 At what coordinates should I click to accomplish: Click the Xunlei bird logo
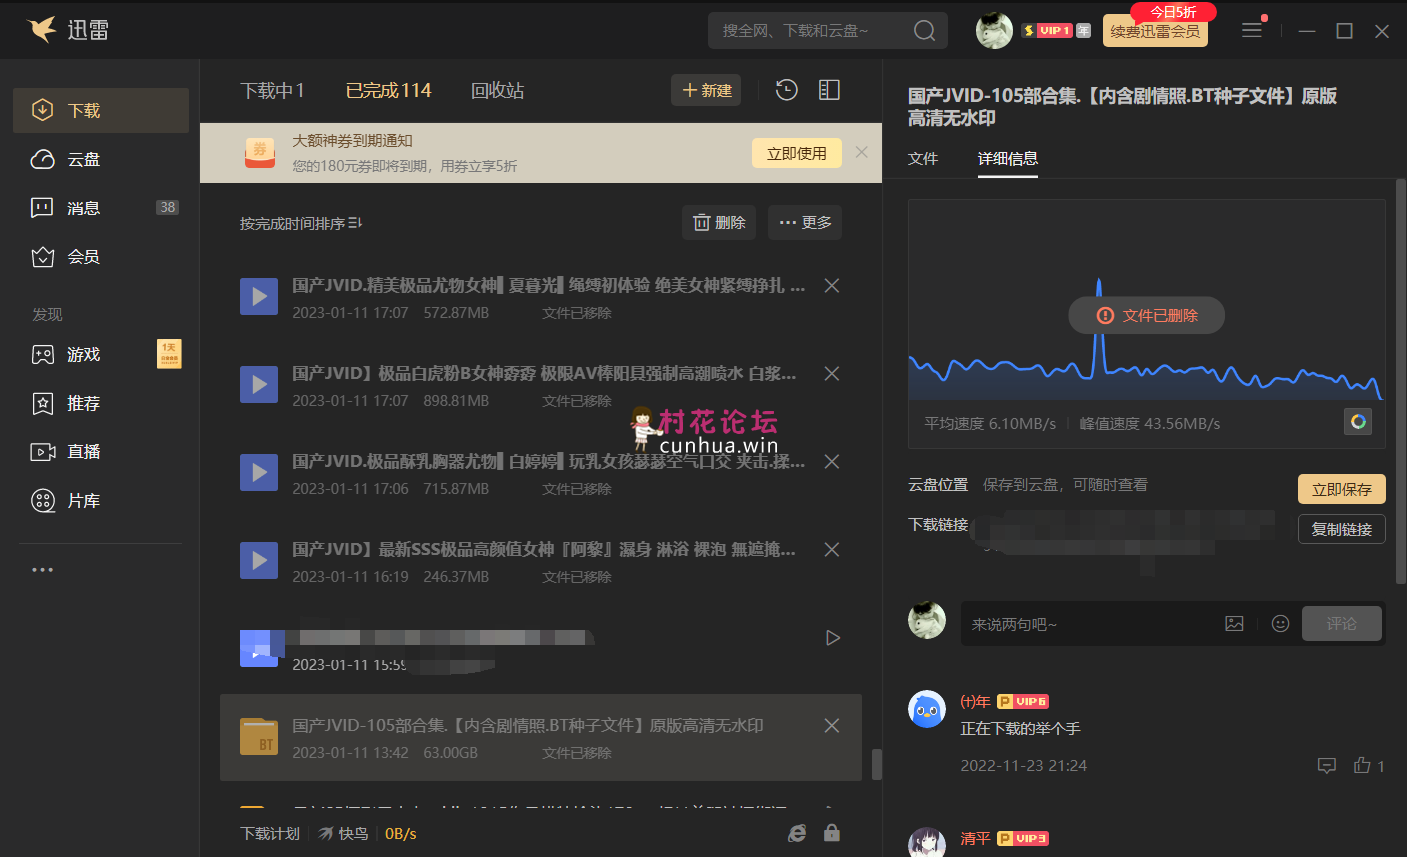tap(42, 30)
